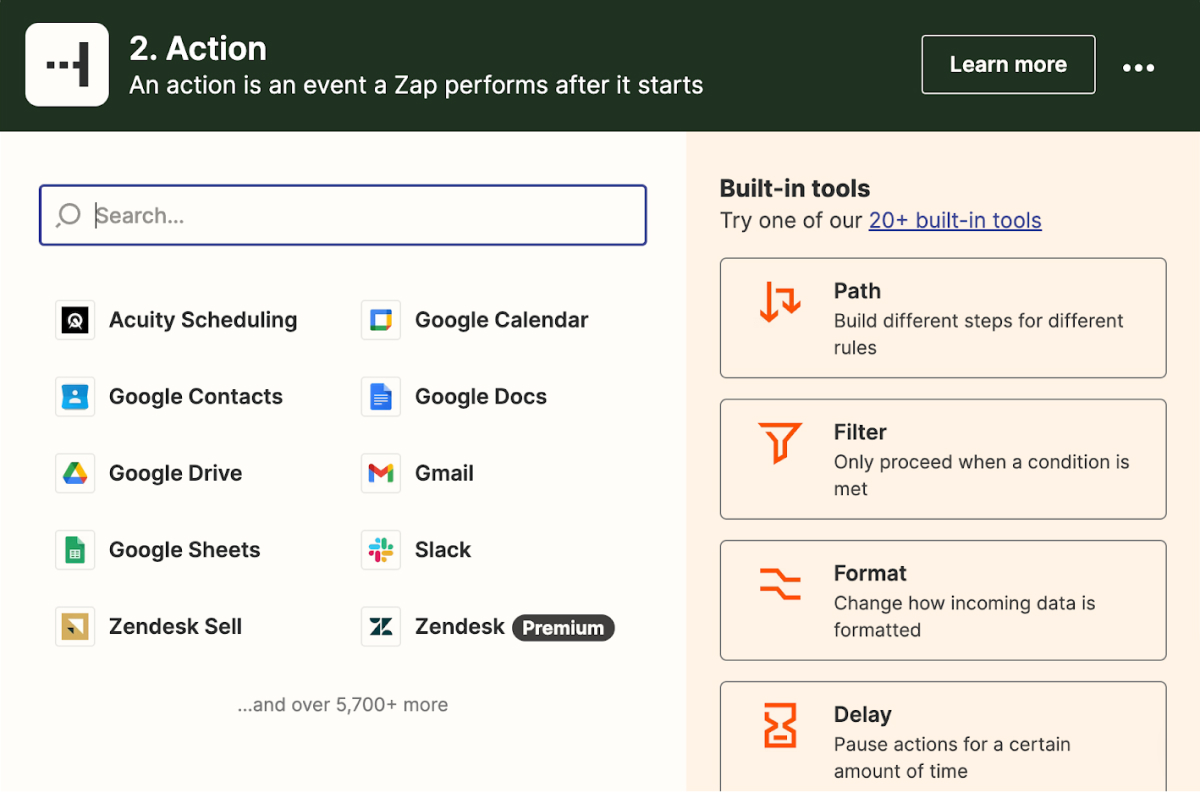Image resolution: width=1200 pixels, height=792 pixels.
Task: Click the Google Contacts label
Action: point(196,397)
